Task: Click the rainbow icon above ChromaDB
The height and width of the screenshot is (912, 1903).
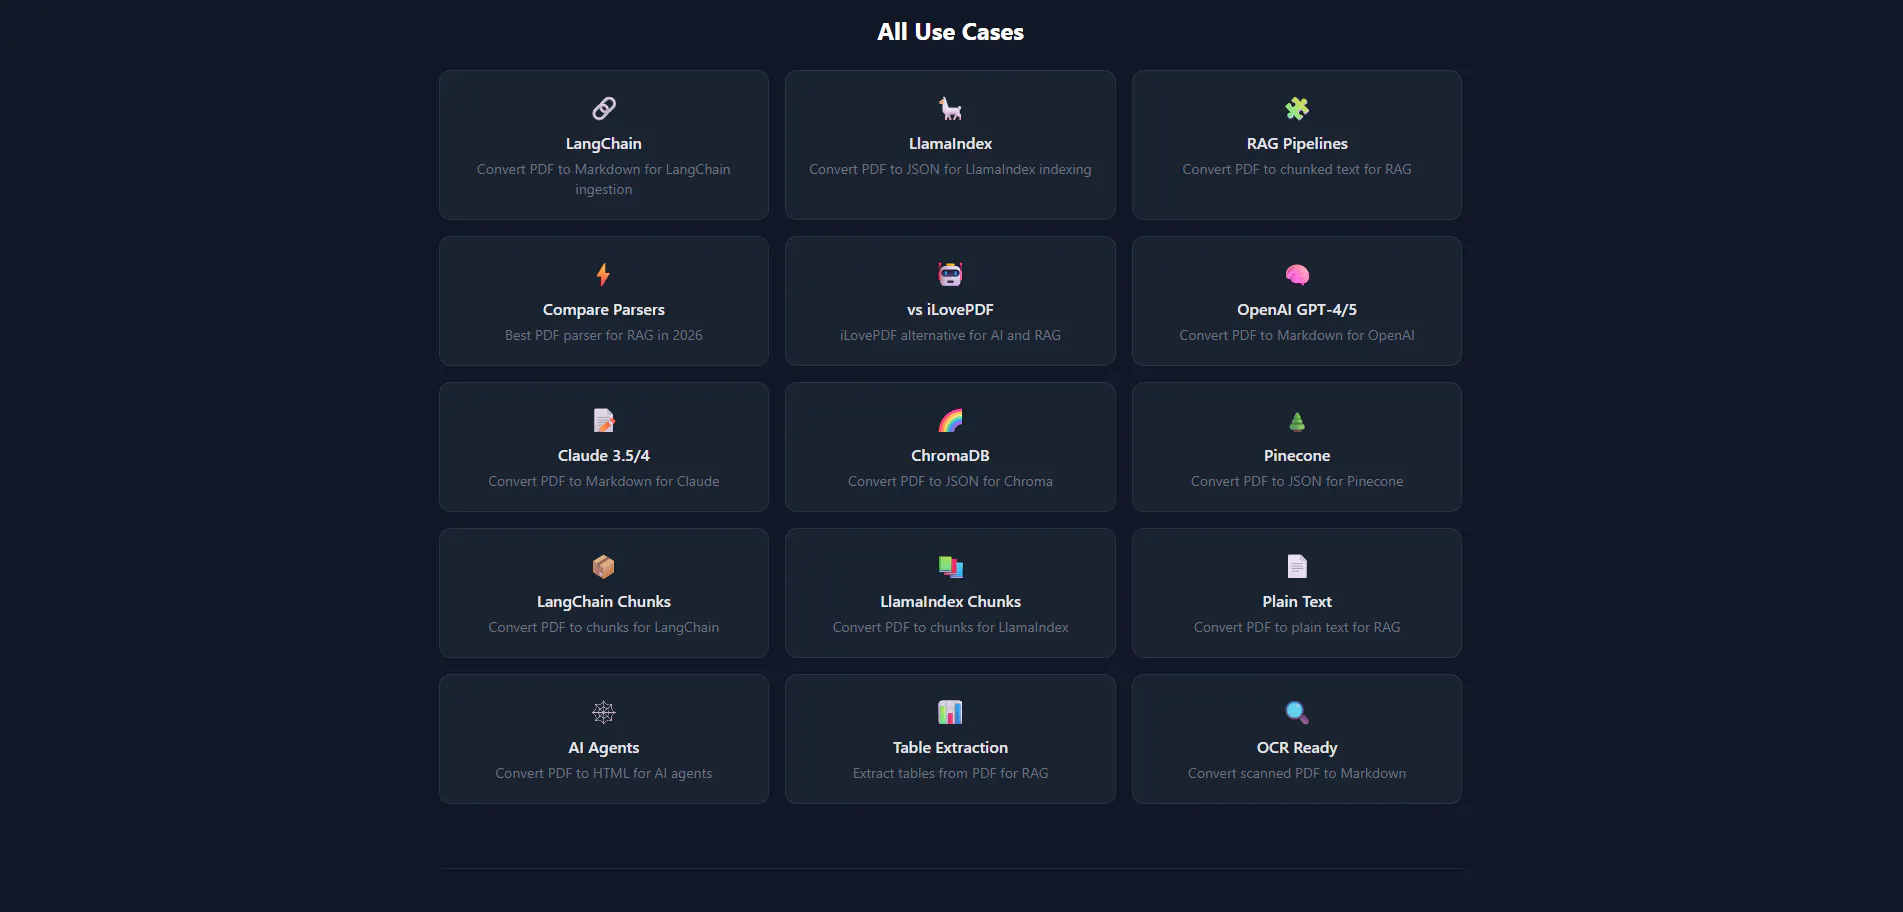Action: click(x=950, y=420)
